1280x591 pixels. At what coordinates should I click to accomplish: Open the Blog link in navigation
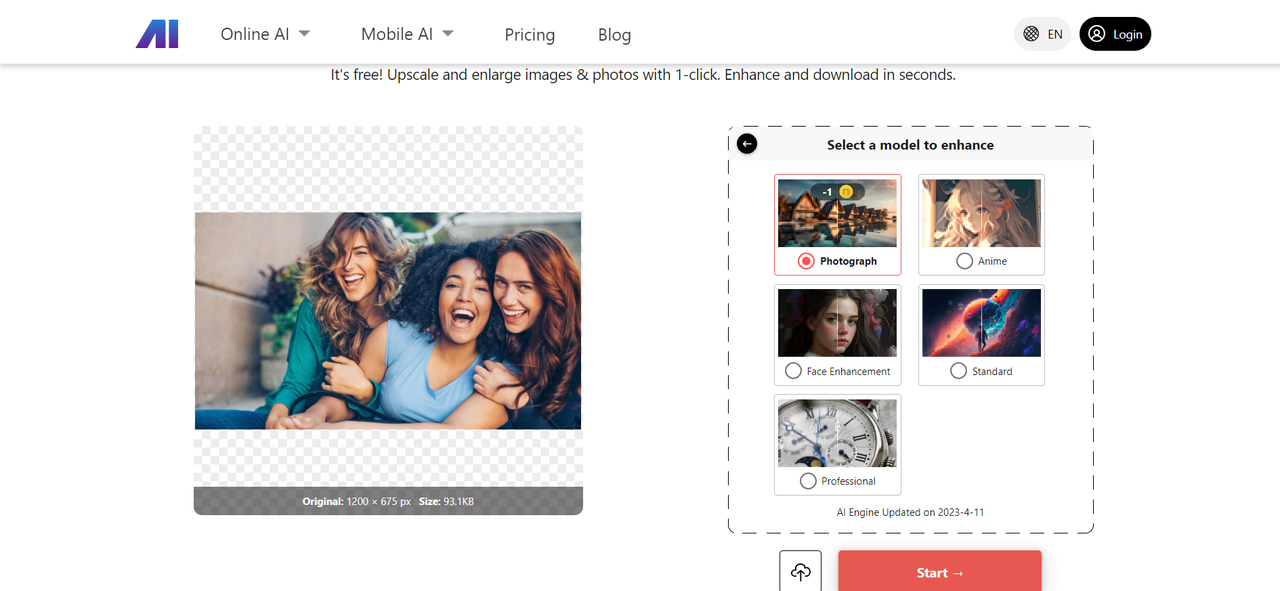click(614, 35)
